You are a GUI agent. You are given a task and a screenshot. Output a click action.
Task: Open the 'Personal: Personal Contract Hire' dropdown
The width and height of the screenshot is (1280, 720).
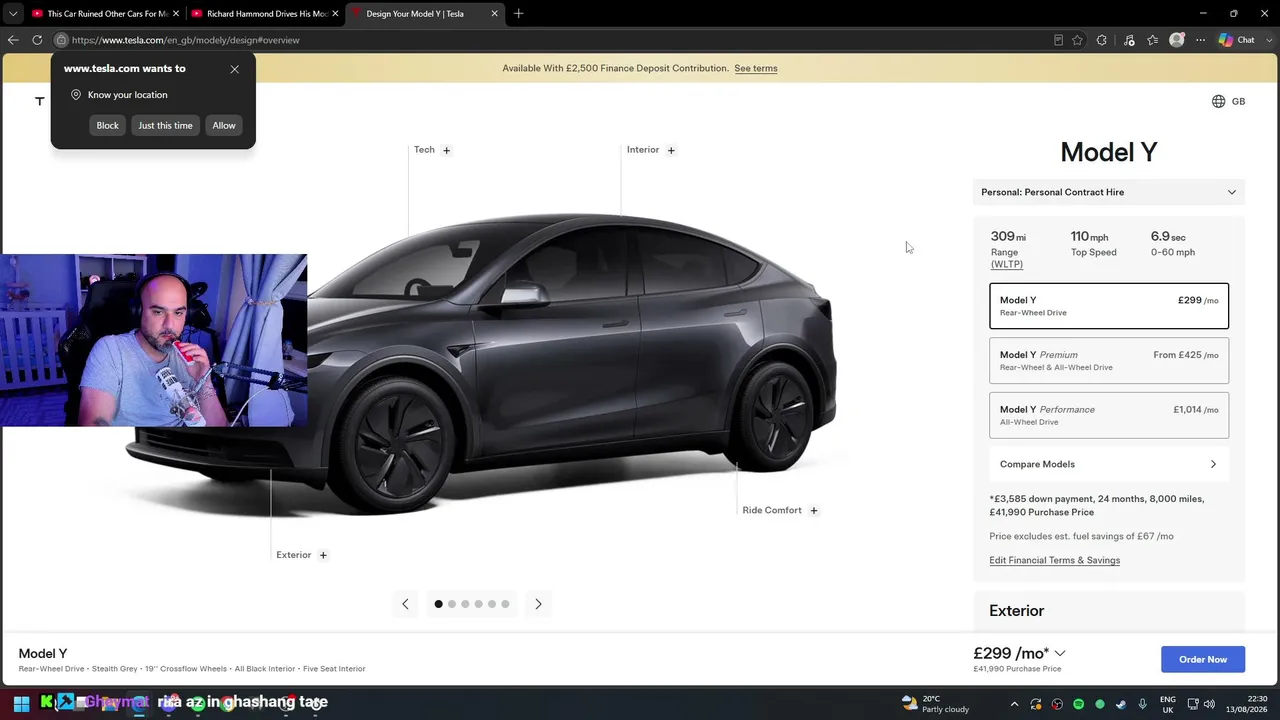(1109, 192)
